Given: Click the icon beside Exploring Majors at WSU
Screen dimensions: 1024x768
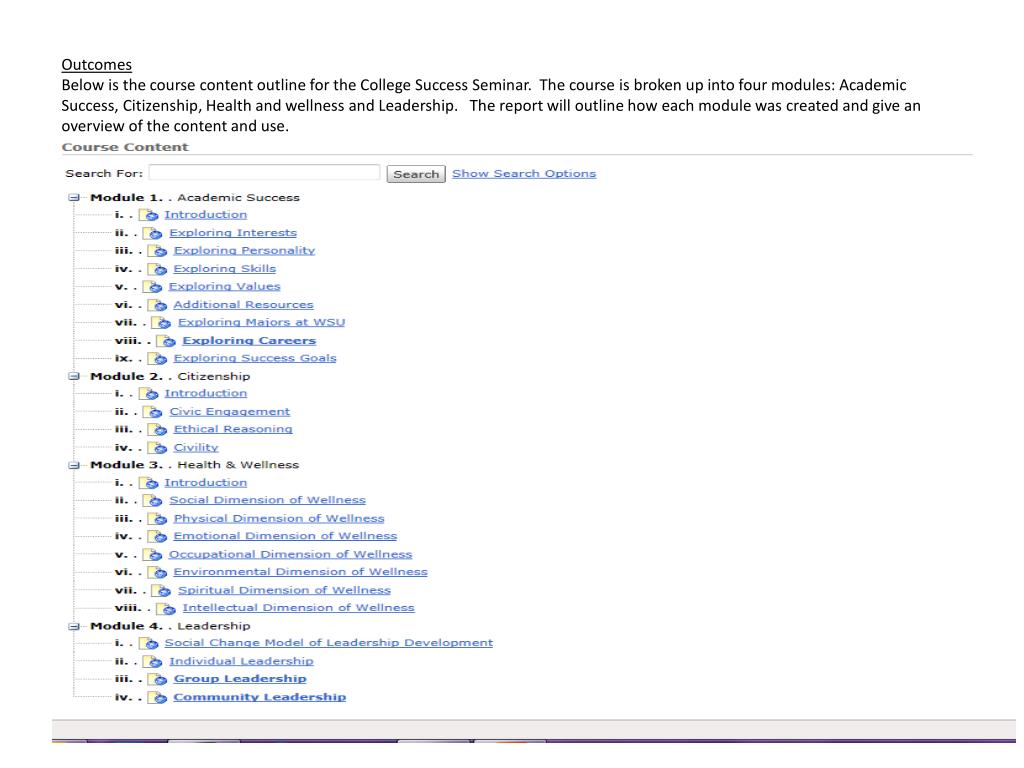Looking at the screenshot, I should pos(162,323).
